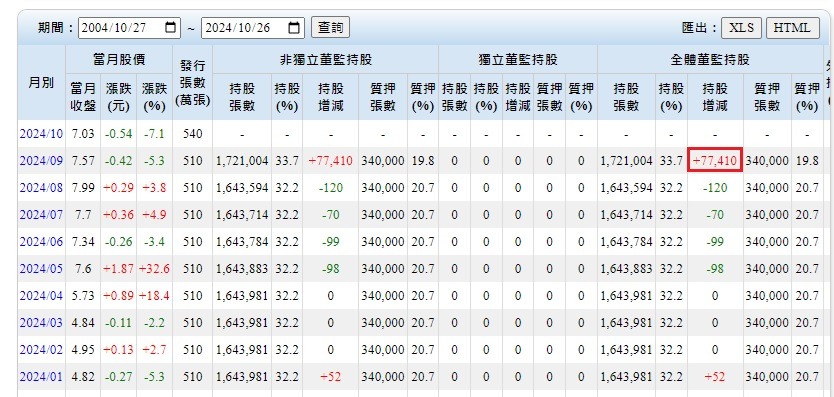The width and height of the screenshot is (834, 397).
Task: Select -98 under 全體董監持股 in 2024/05 row
Action: pyautogui.click(x=715, y=269)
